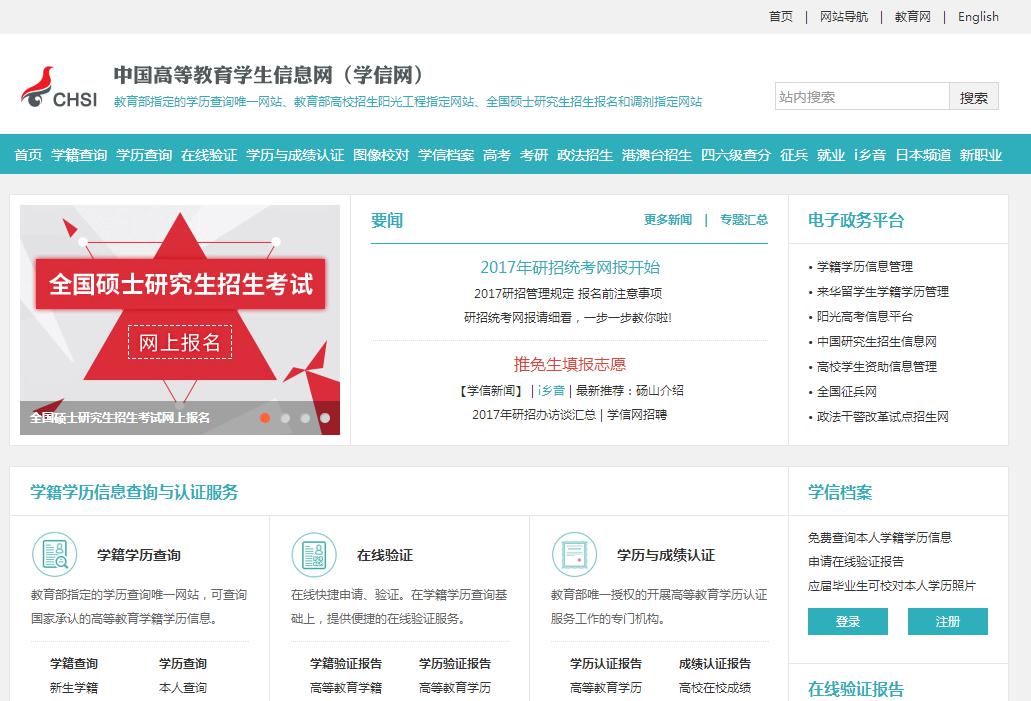Screen dimensions: 1031x701
Task: Click the 登录 login button
Action: point(847,621)
